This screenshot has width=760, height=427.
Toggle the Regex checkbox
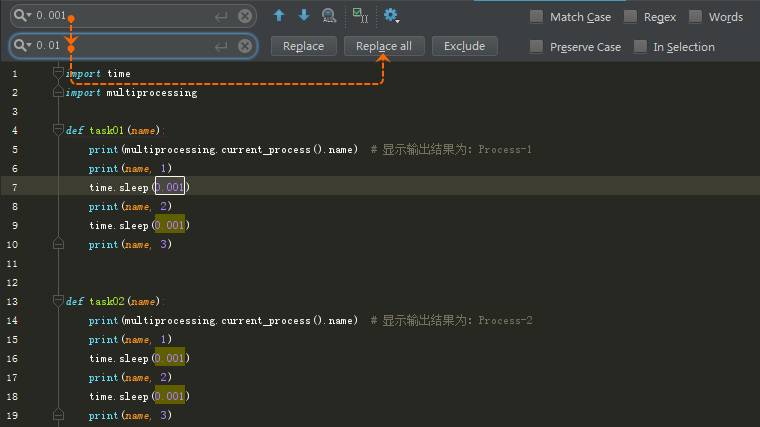point(631,17)
